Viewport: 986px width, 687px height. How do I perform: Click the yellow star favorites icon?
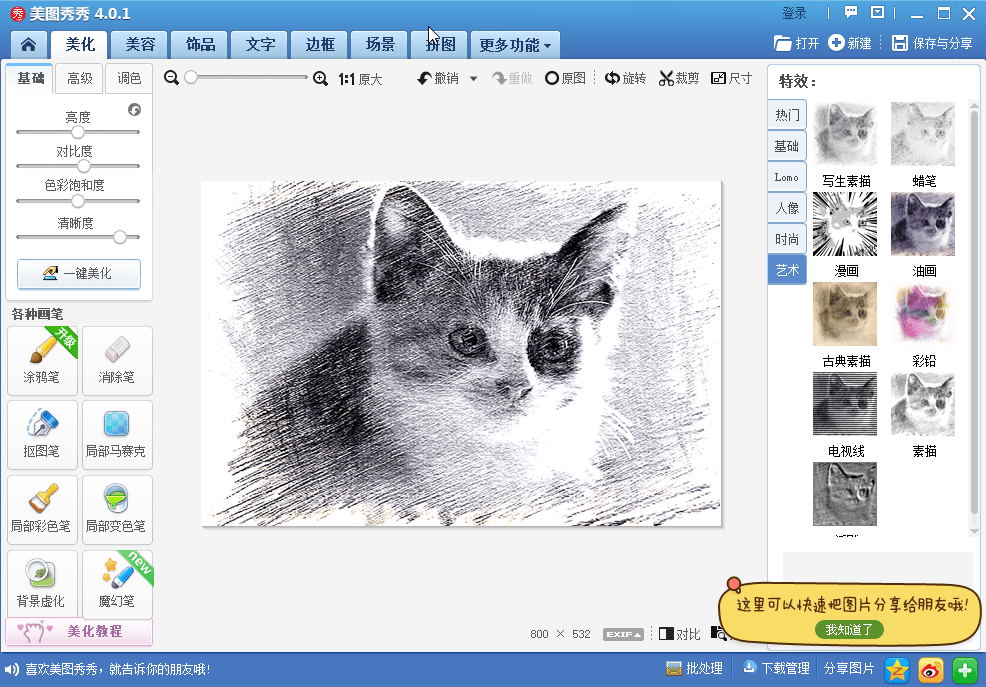click(x=897, y=670)
